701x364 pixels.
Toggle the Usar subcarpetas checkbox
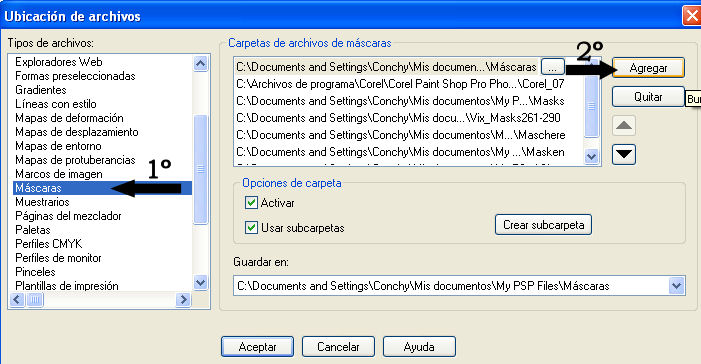pos(251,227)
